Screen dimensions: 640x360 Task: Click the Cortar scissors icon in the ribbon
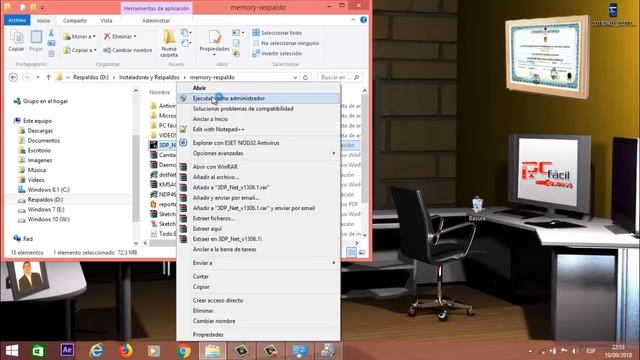pyautogui.click(x=51, y=33)
